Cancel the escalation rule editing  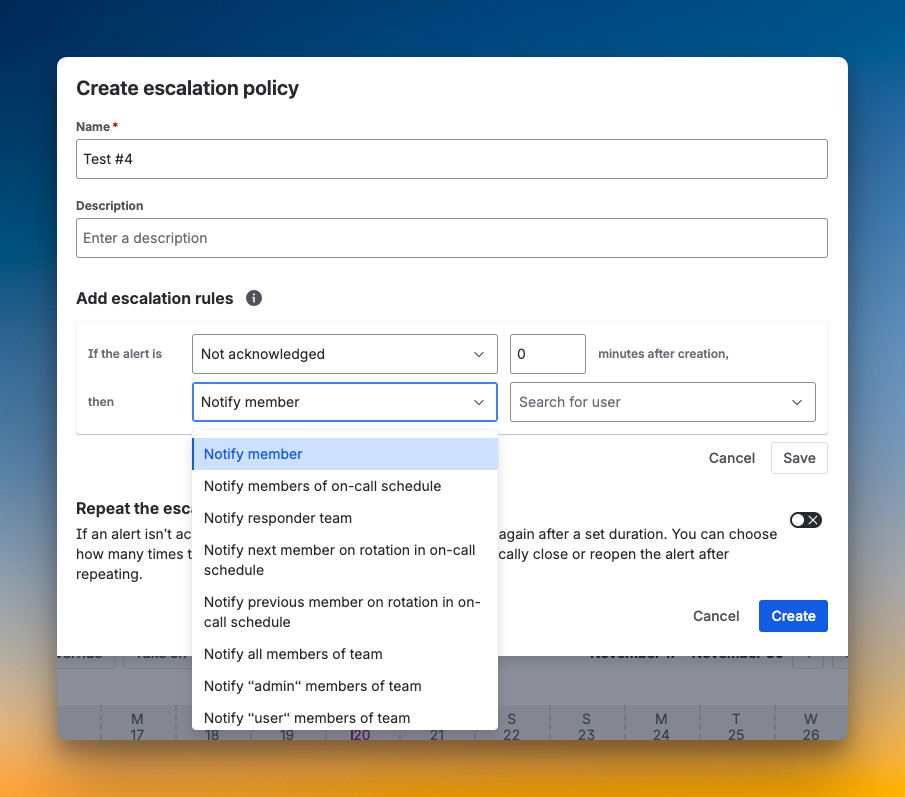(731, 458)
